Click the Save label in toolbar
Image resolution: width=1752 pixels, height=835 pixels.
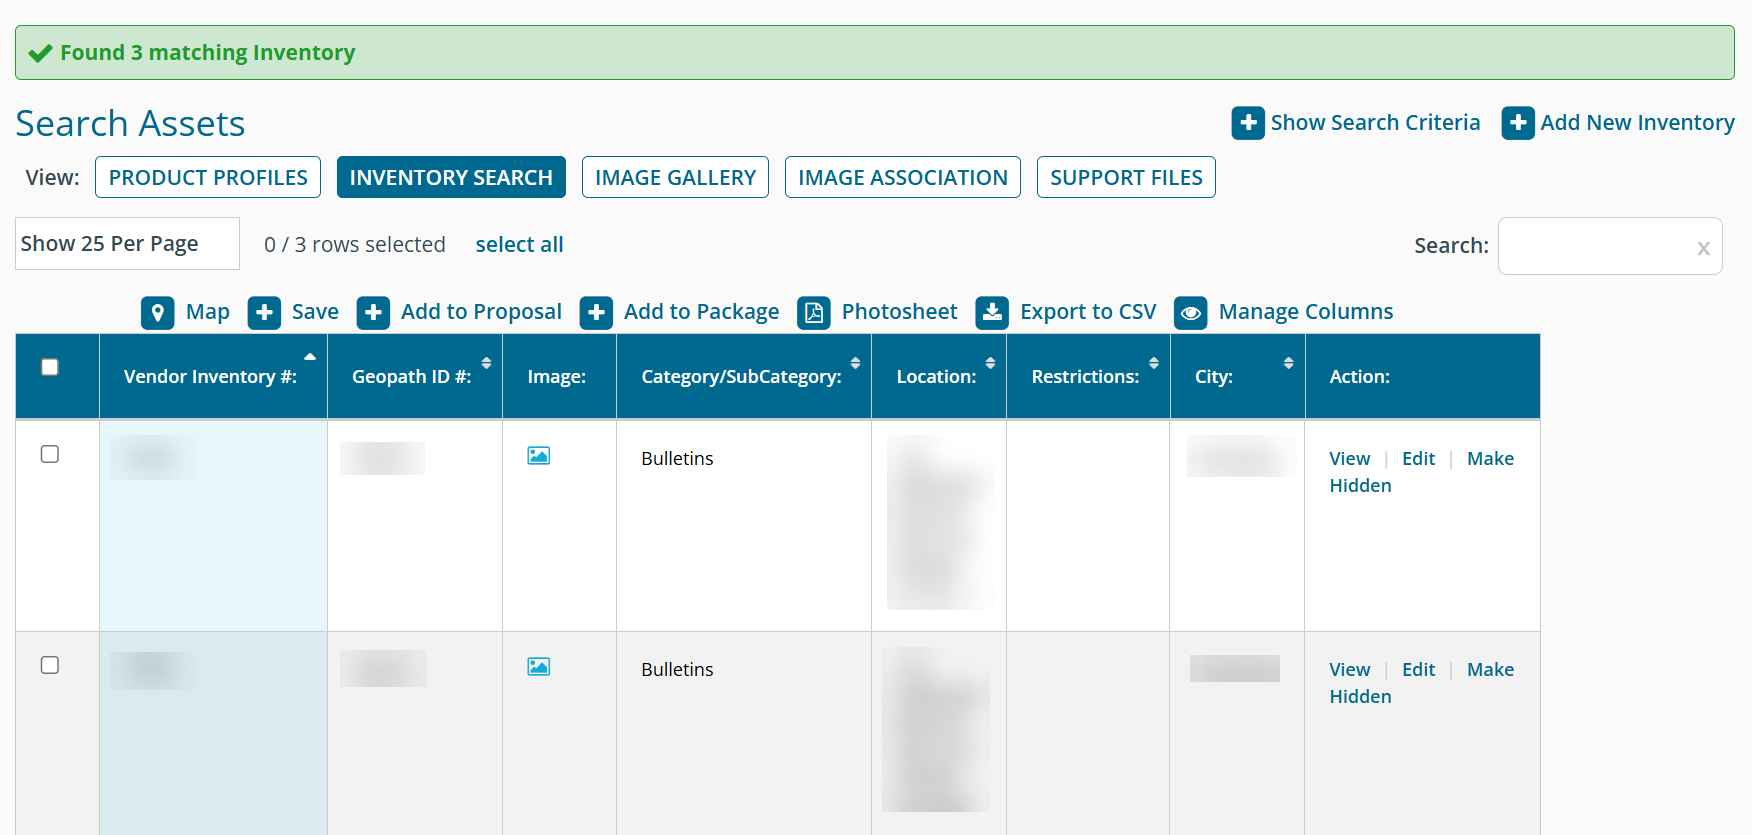(x=315, y=312)
